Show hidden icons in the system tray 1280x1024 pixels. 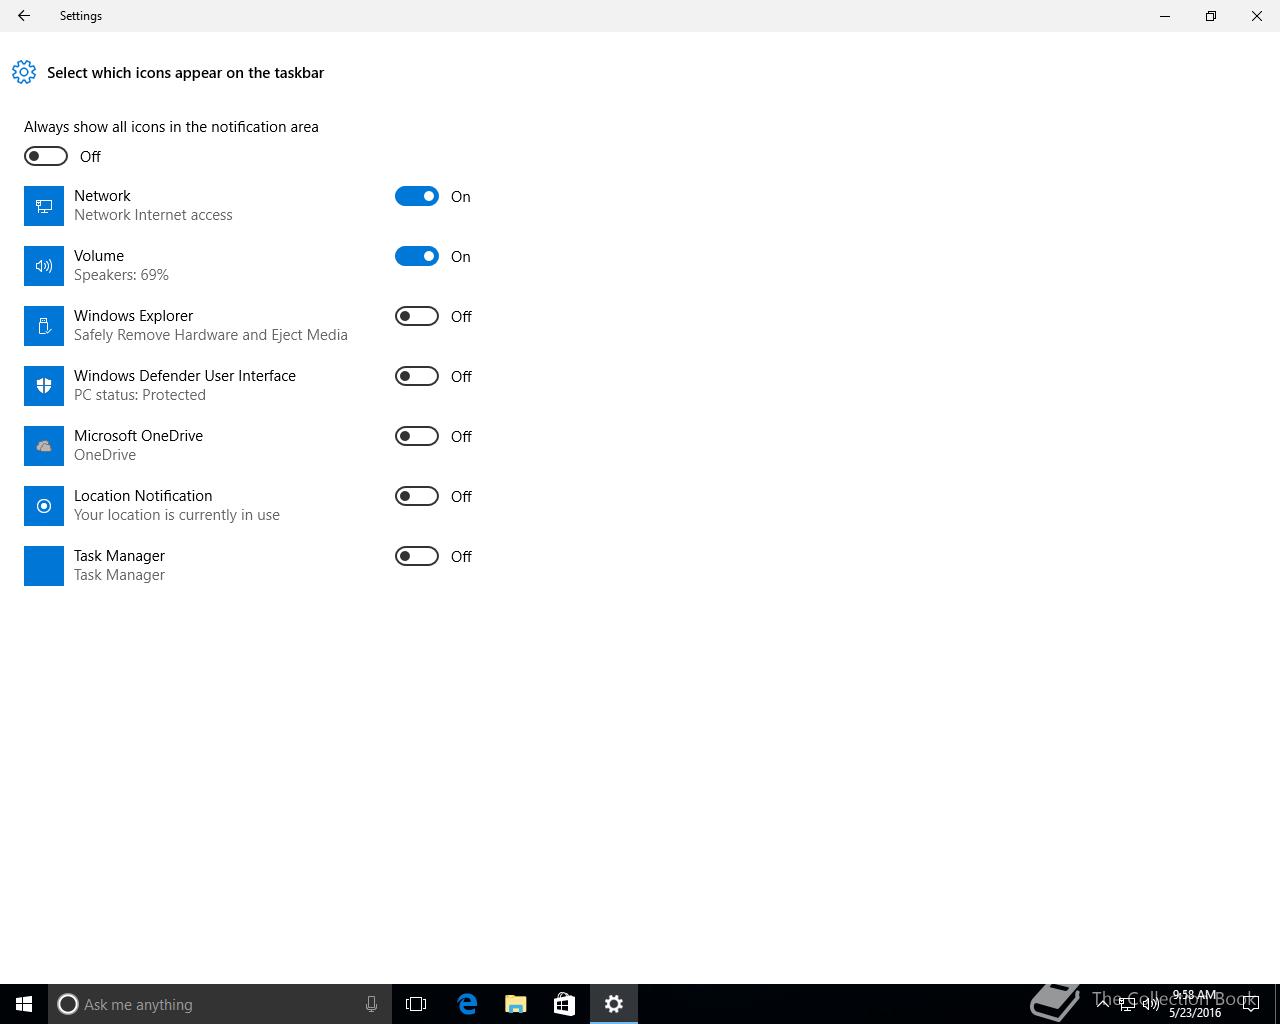coord(1103,1004)
